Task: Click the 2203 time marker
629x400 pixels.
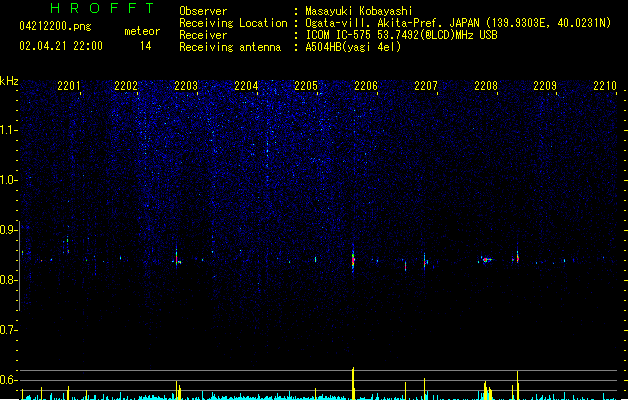Action: click(x=186, y=86)
